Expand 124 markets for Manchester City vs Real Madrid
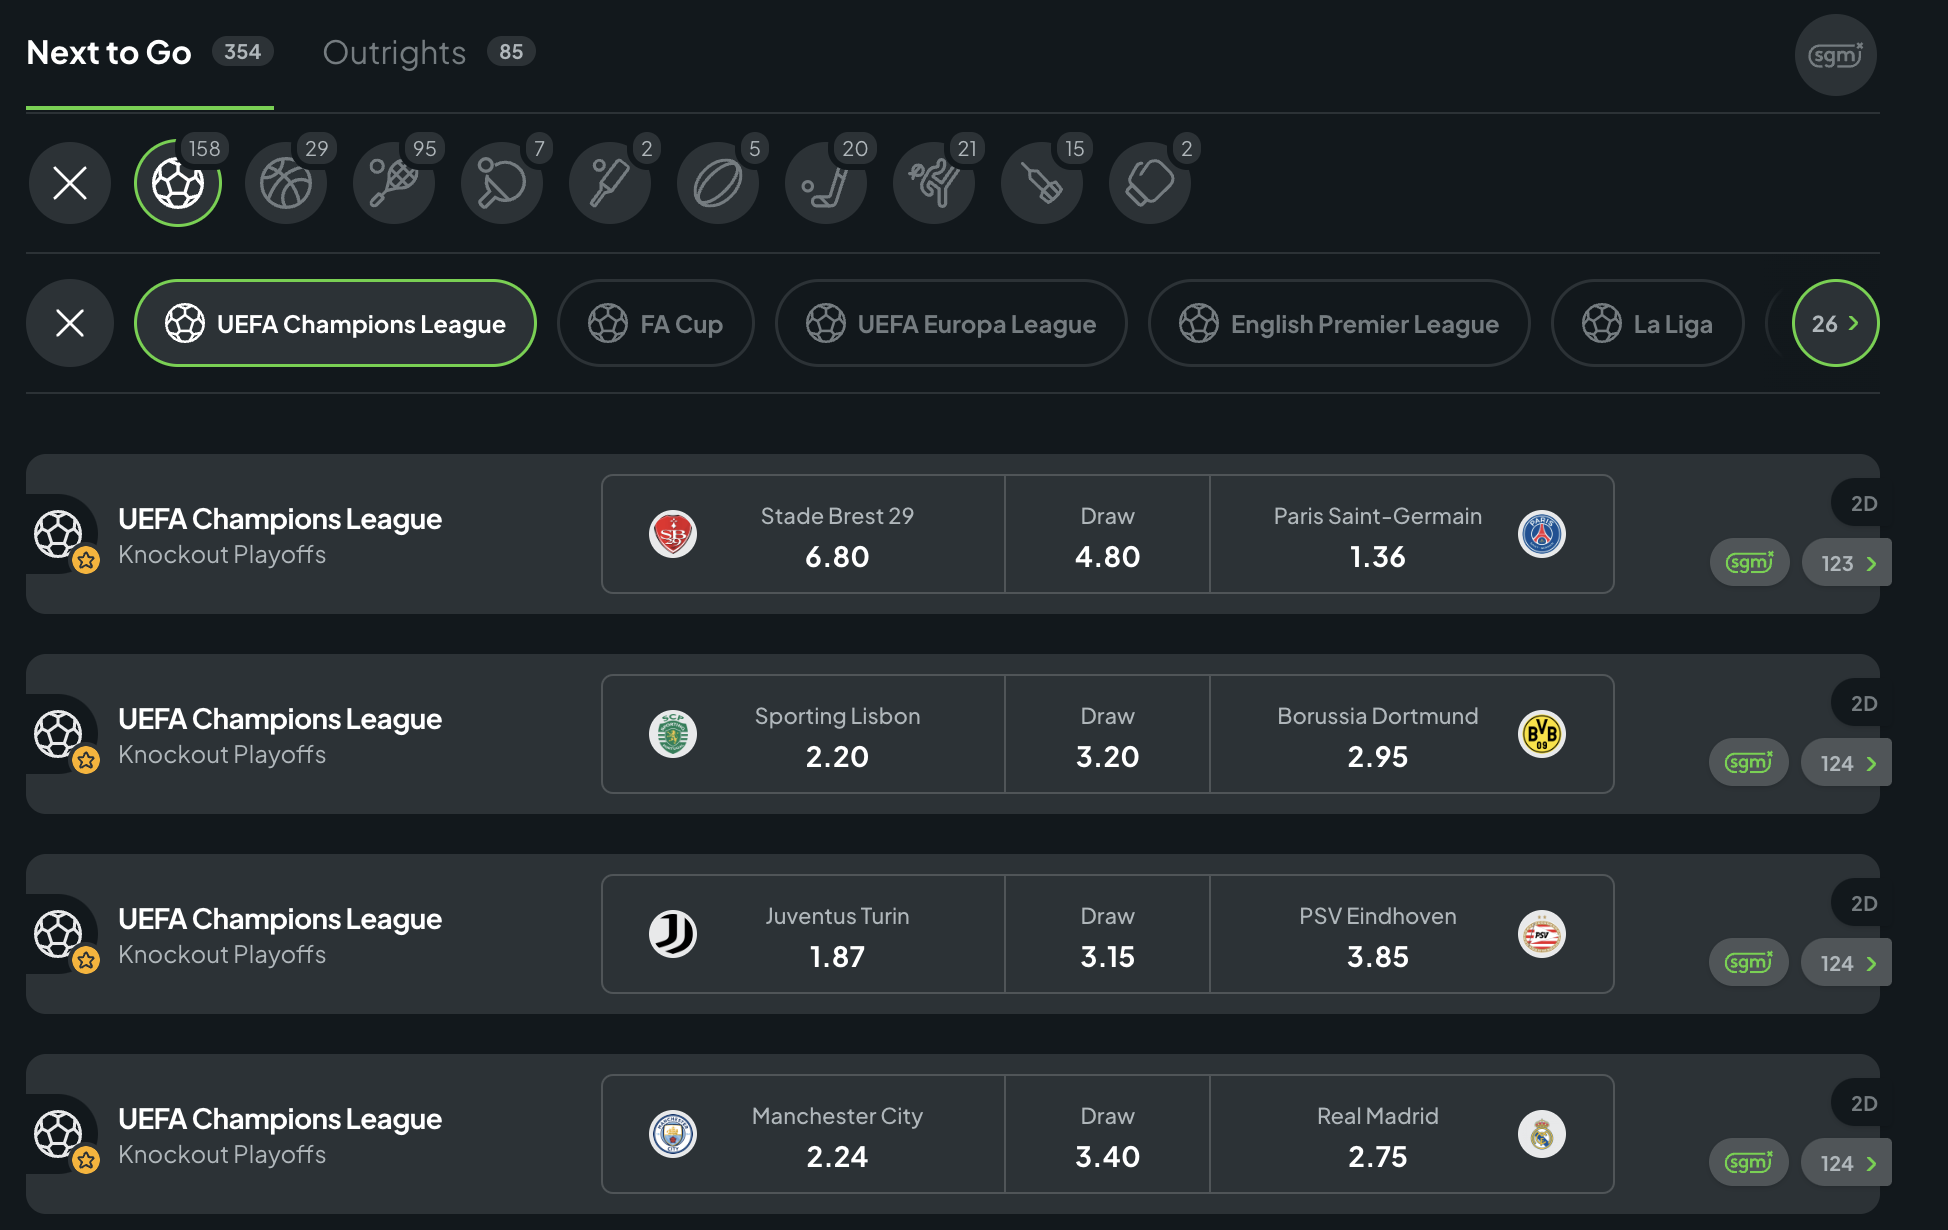 point(1847,1162)
